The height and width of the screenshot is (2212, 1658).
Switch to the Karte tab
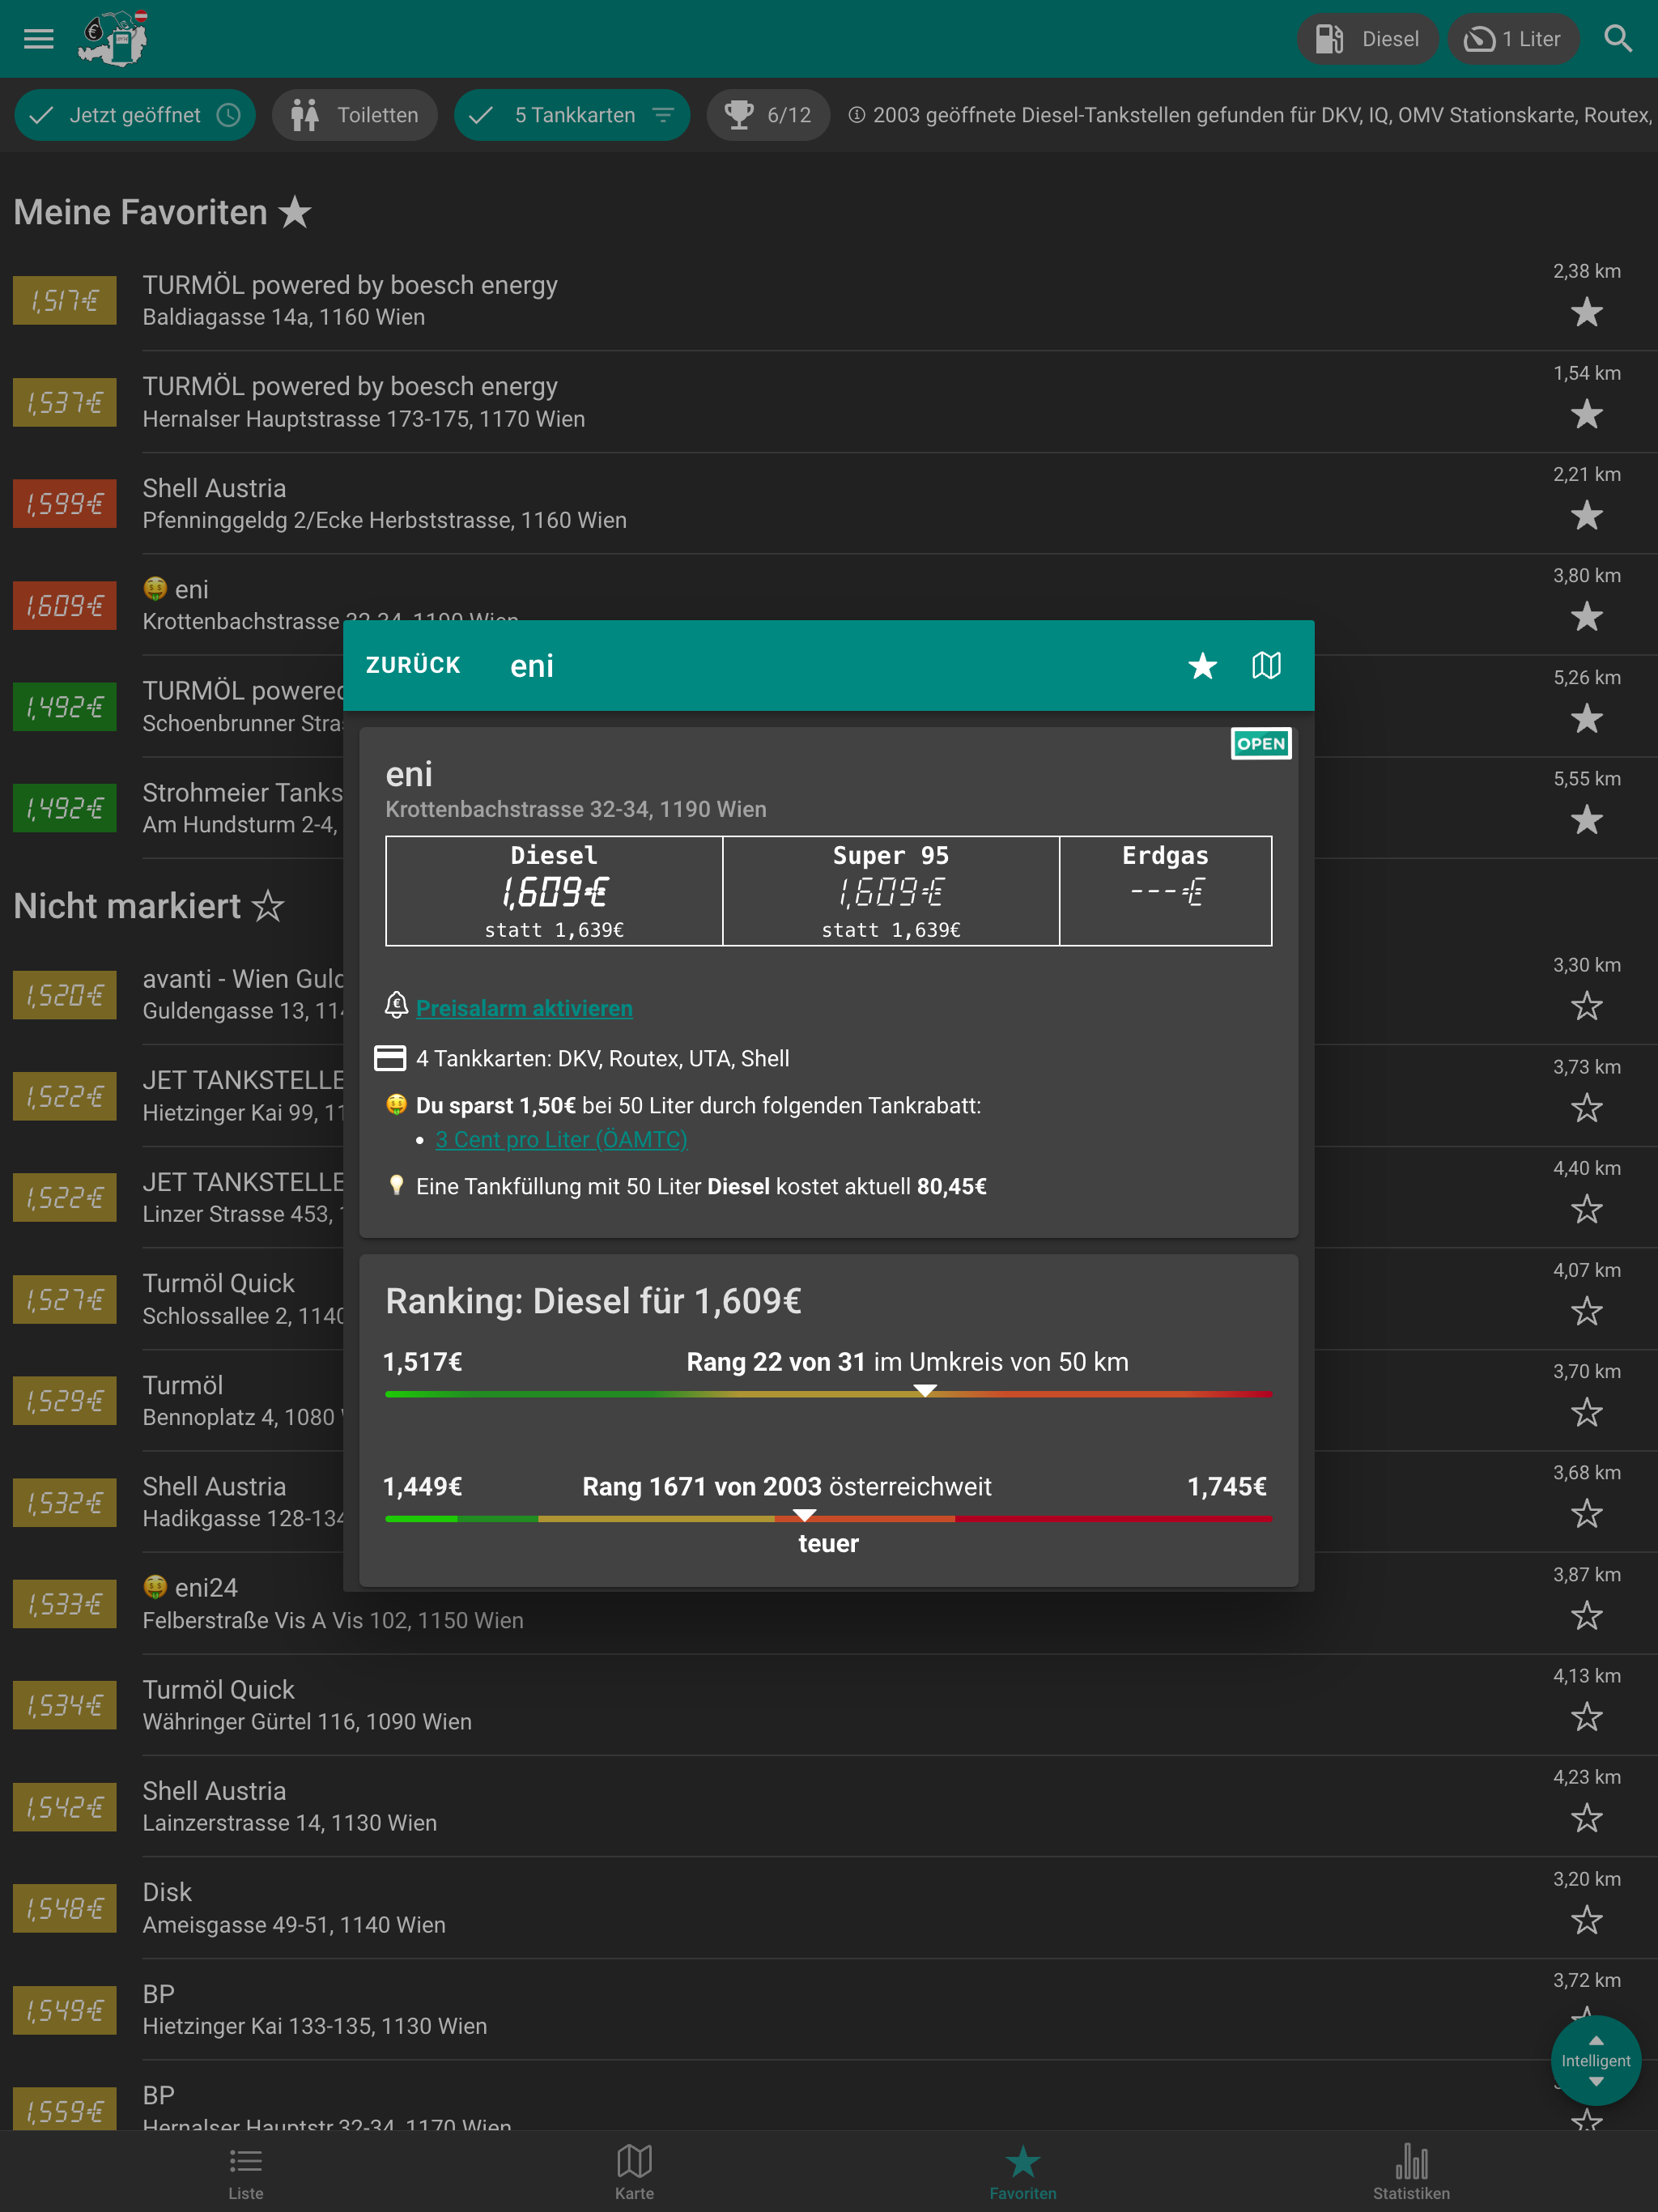(634, 2172)
